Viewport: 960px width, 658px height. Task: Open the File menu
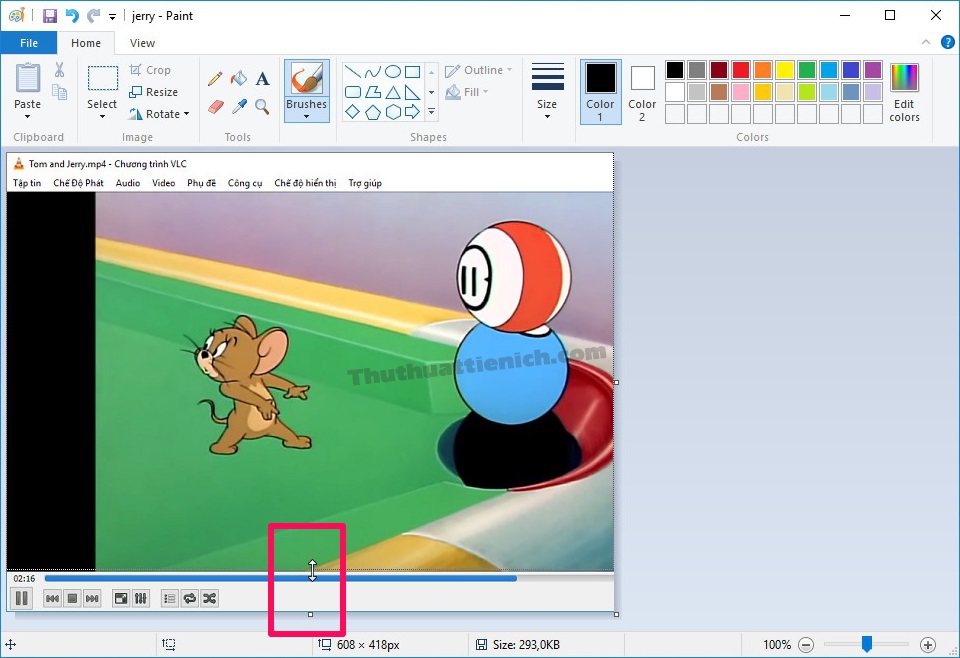(x=29, y=43)
